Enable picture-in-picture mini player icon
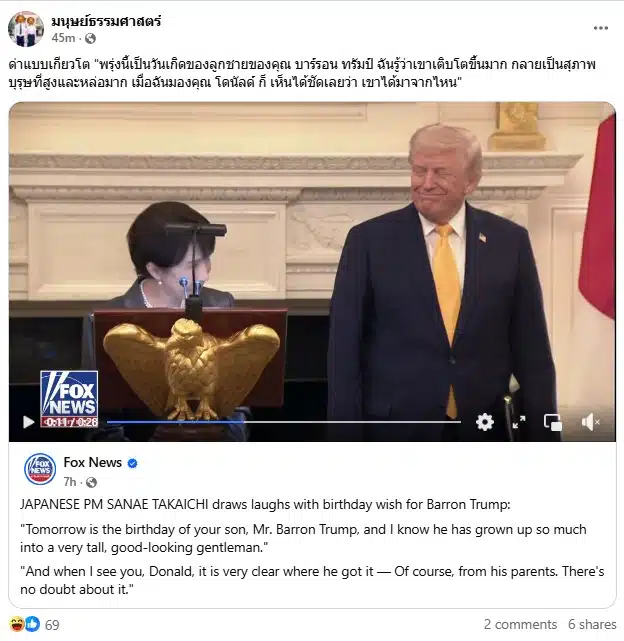Viewport: 624px width, 641px height. click(x=553, y=422)
